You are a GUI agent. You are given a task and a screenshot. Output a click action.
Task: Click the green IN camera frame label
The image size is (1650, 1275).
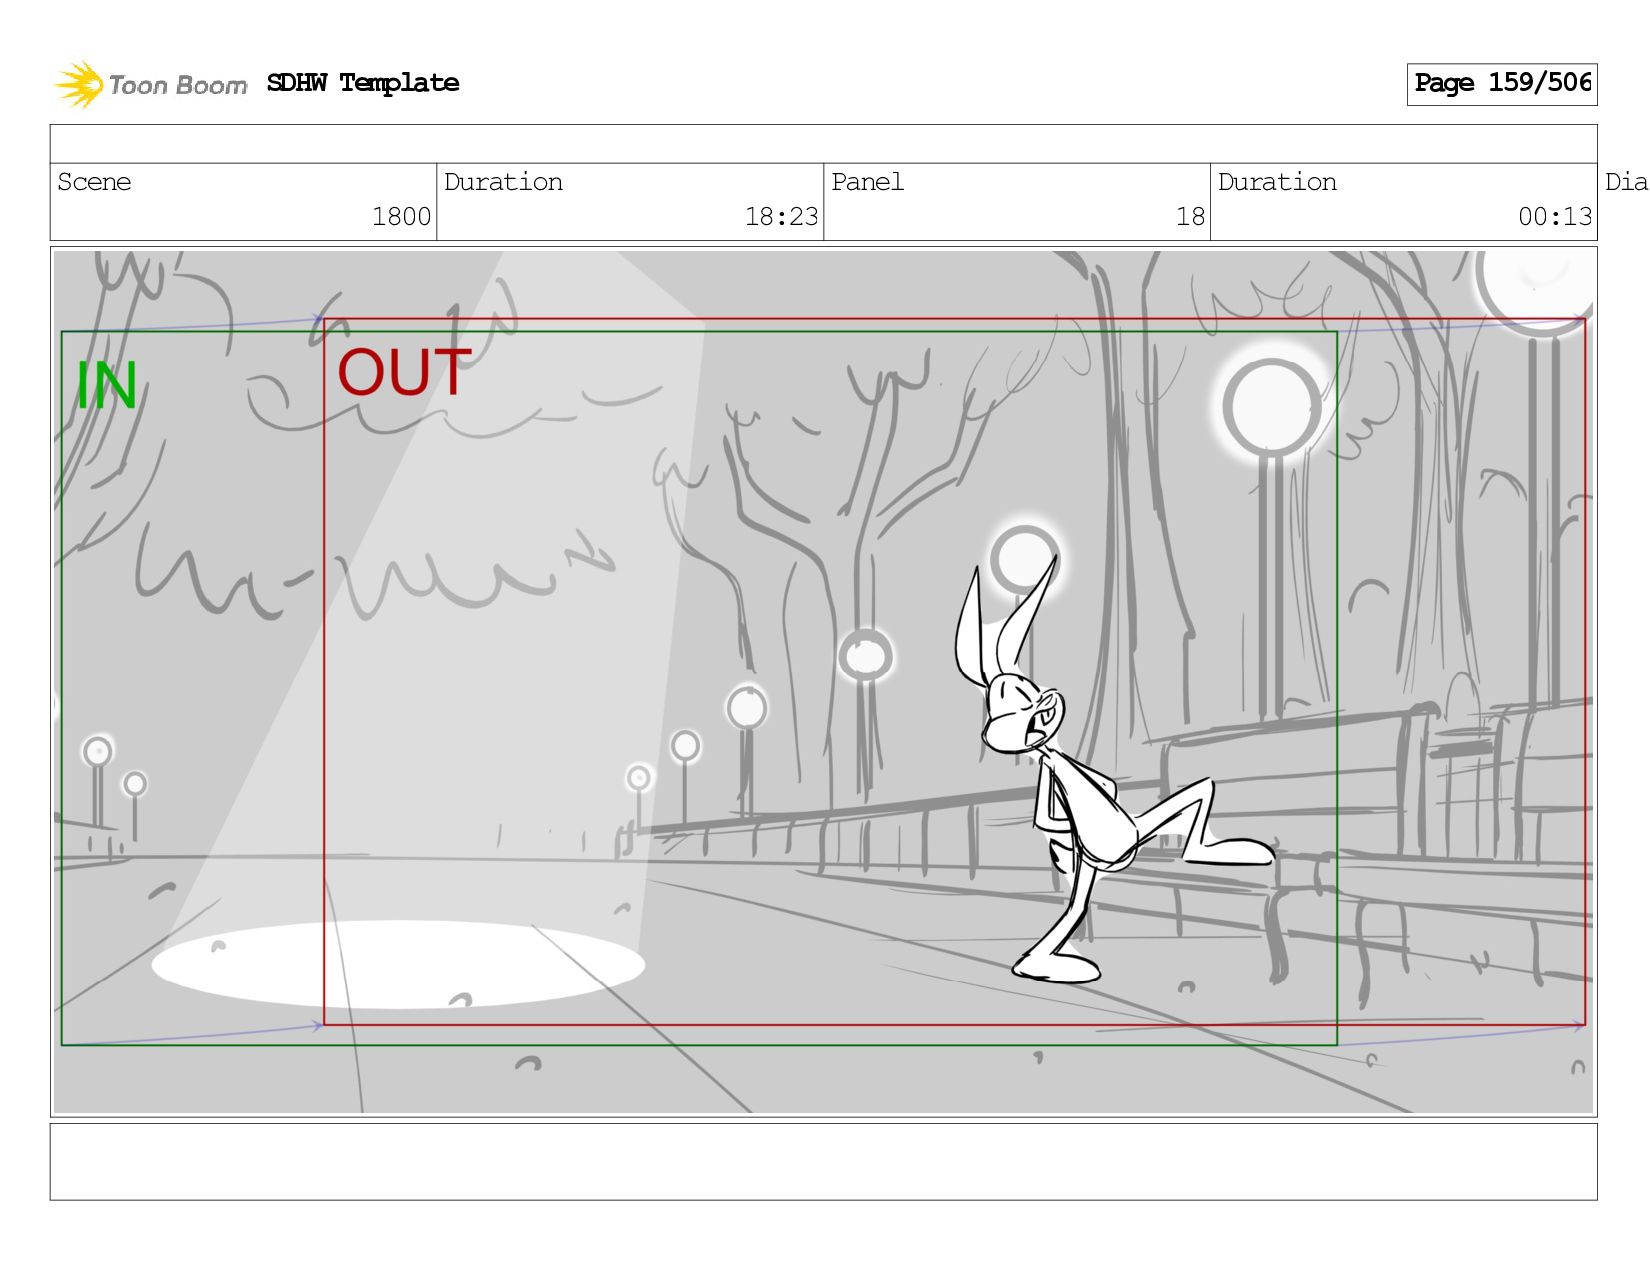[107, 386]
